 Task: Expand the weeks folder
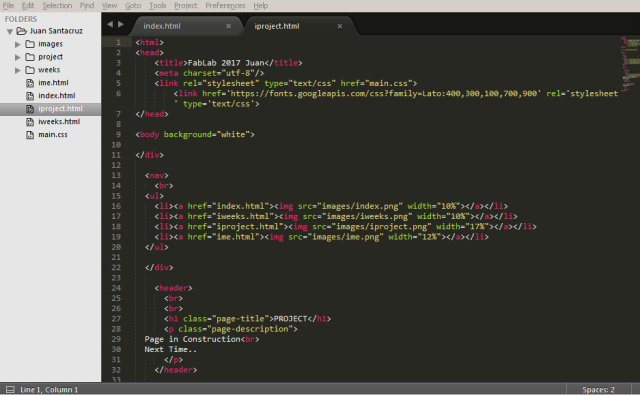click(x=18, y=70)
